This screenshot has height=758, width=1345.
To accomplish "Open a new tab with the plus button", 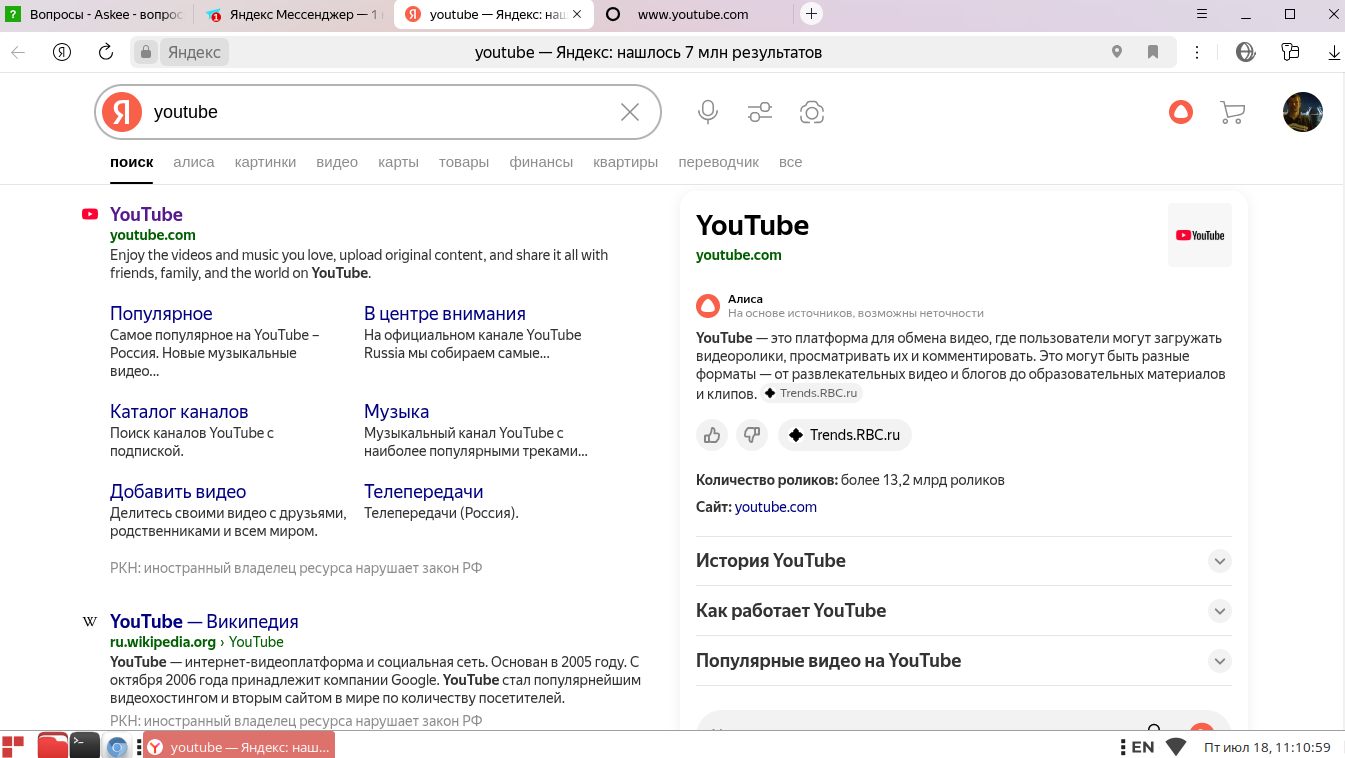I will pyautogui.click(x=812, y=14).
